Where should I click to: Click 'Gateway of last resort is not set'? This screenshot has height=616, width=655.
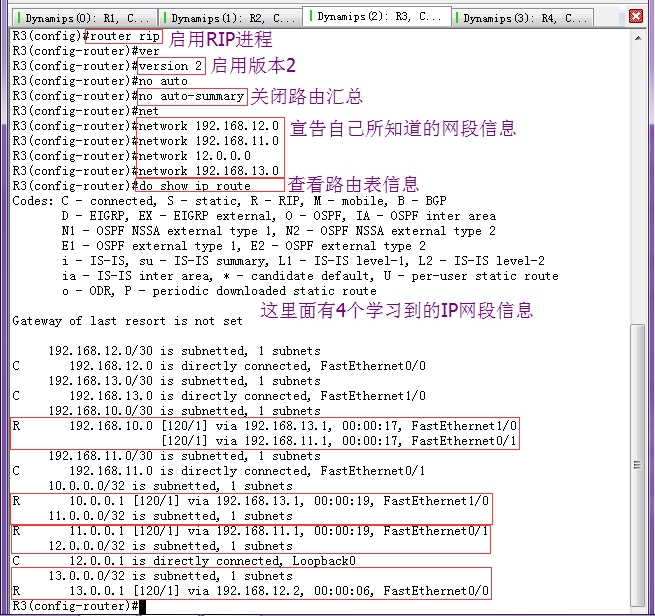pyautogui.click(x=127, y=321)
